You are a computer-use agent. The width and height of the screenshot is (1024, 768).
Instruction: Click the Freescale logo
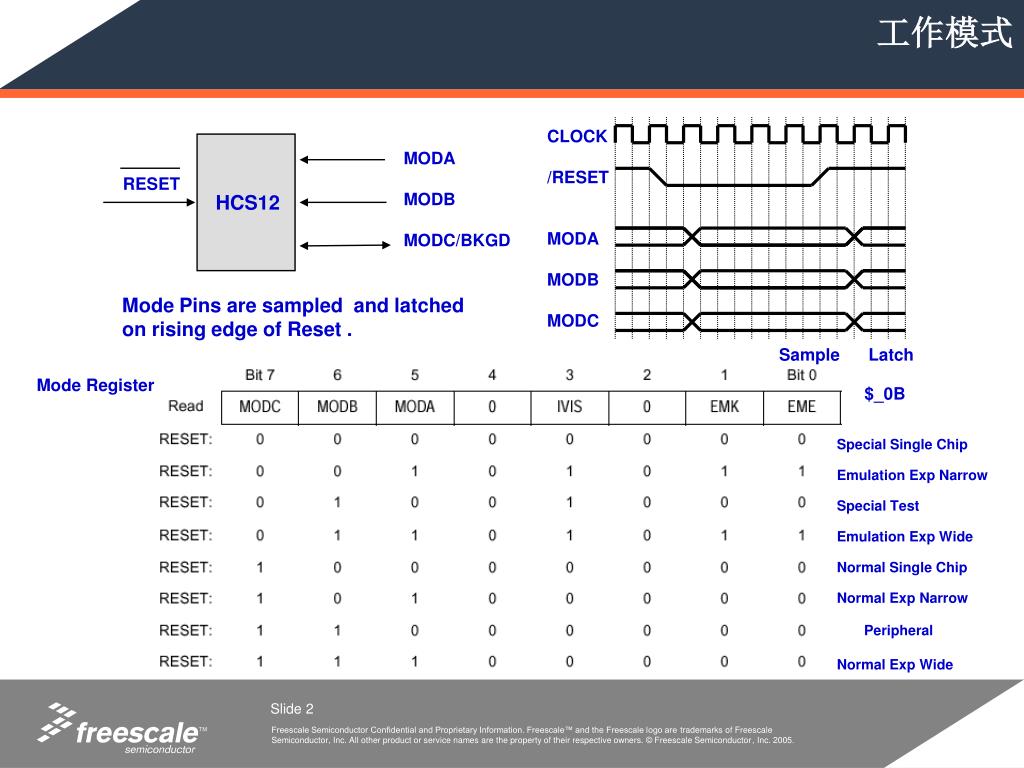[x=122, y=729]
